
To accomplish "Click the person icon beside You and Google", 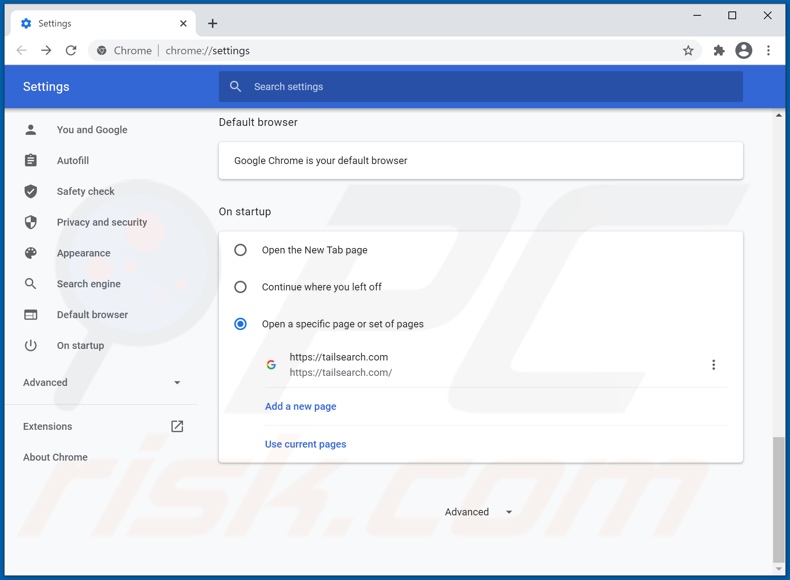I will [31, 130].
